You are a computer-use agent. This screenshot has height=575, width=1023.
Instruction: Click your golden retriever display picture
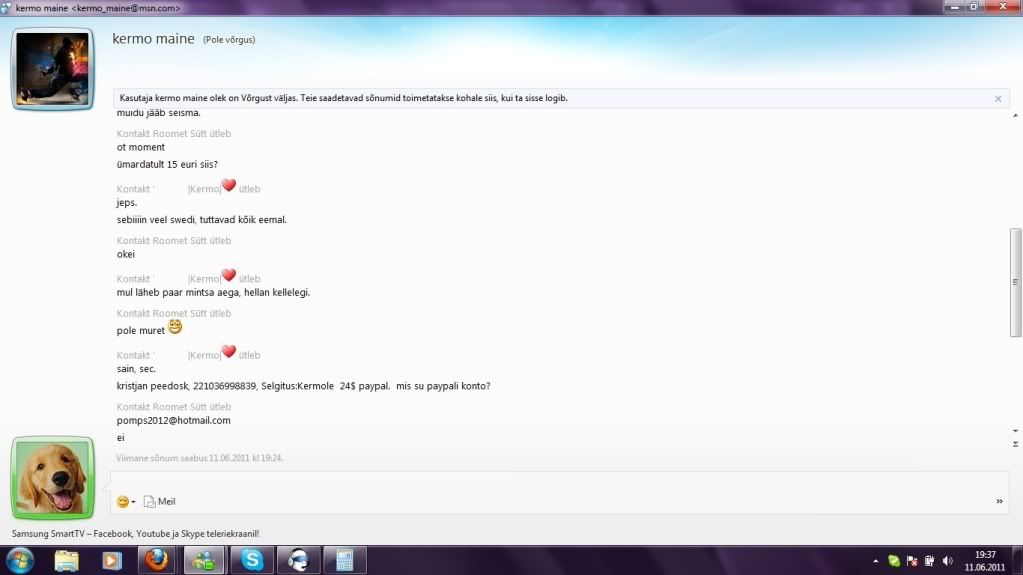click(x=51, y=478)
